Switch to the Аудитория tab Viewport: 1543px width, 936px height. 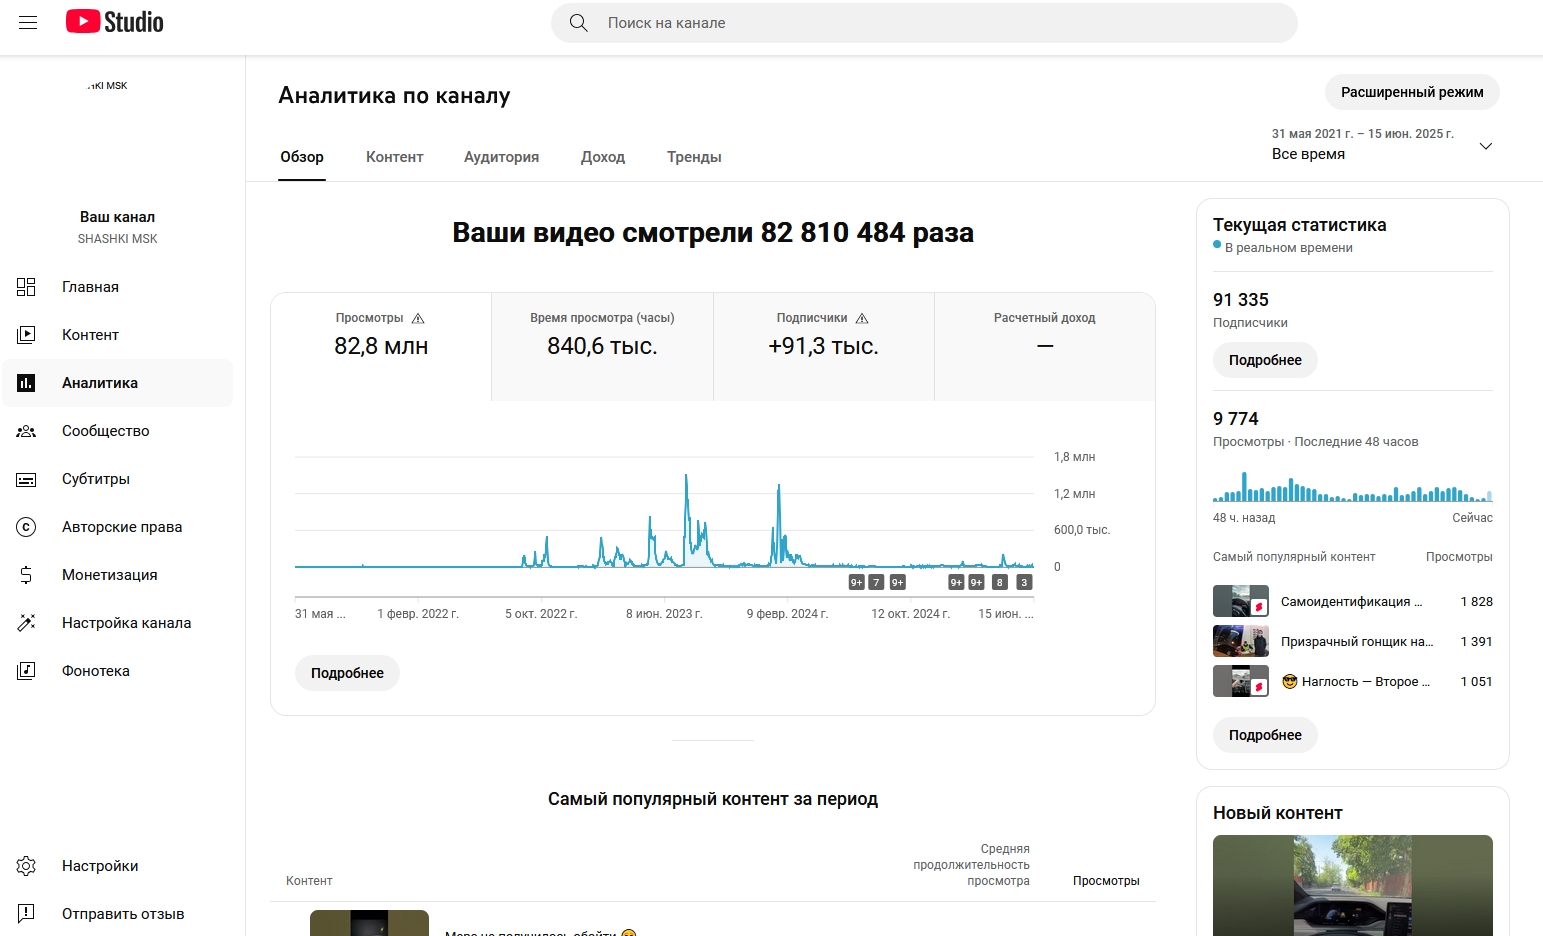501,157
